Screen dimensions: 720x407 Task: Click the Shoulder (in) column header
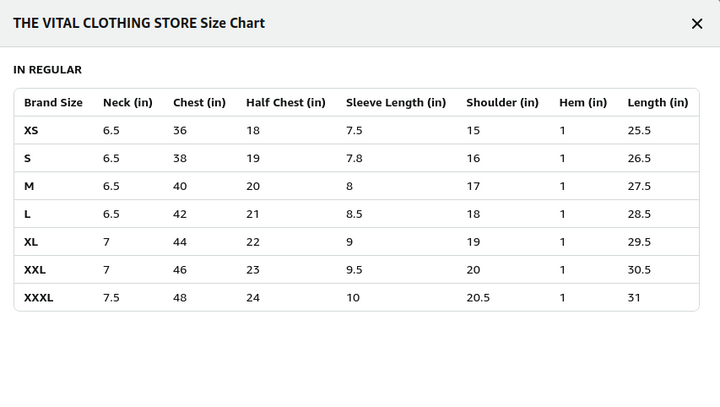(x=502, y=103)
